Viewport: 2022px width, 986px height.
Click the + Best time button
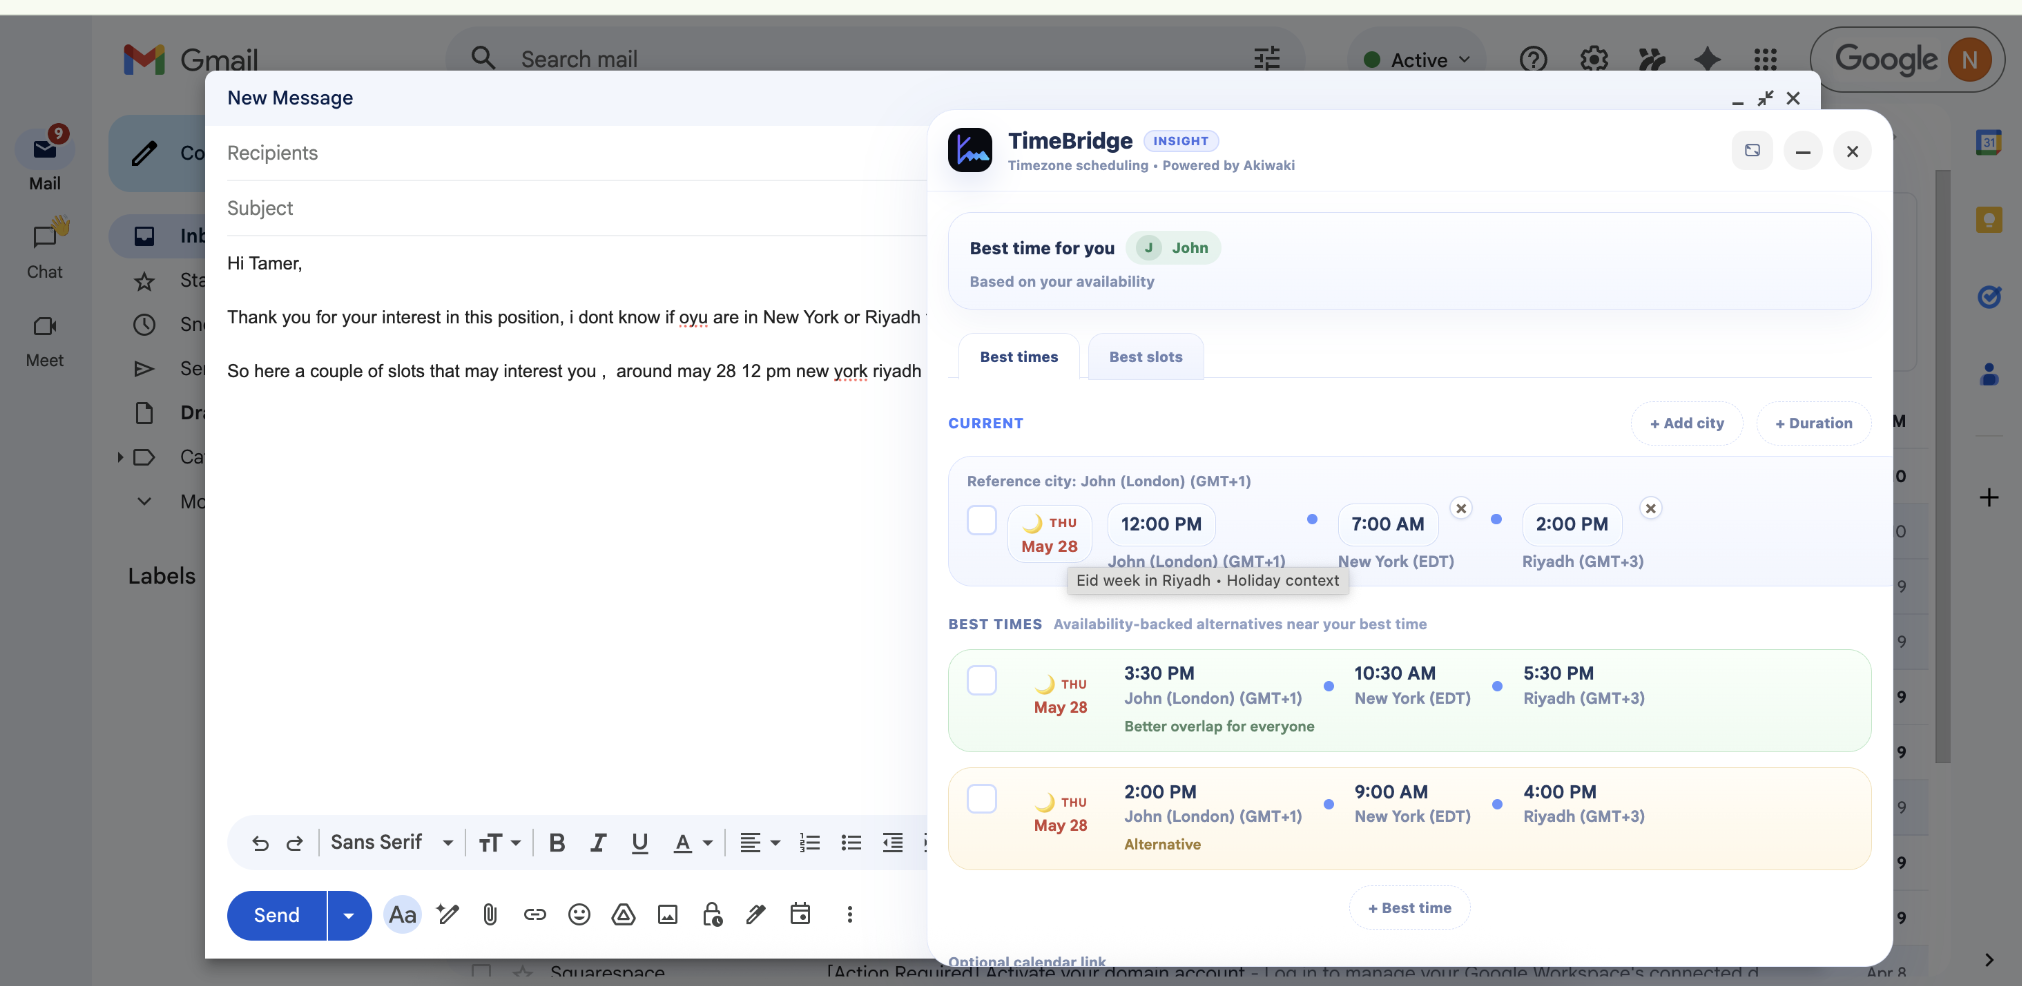tap(1409, 908)
